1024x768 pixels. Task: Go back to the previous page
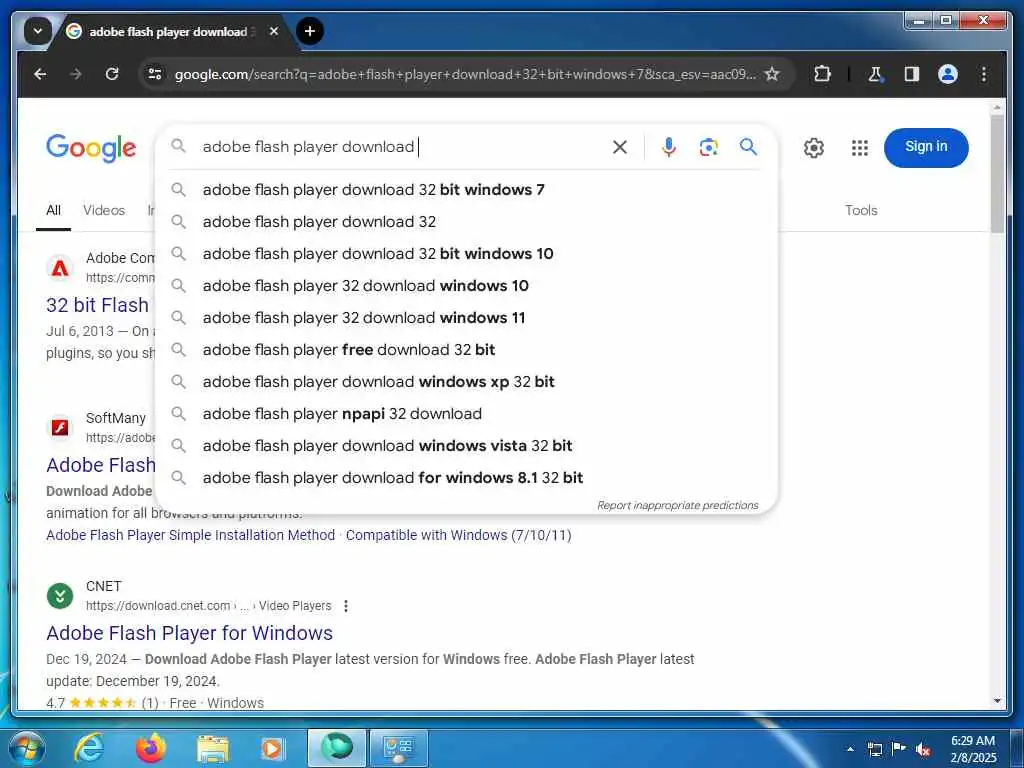[x=40, y=74]
